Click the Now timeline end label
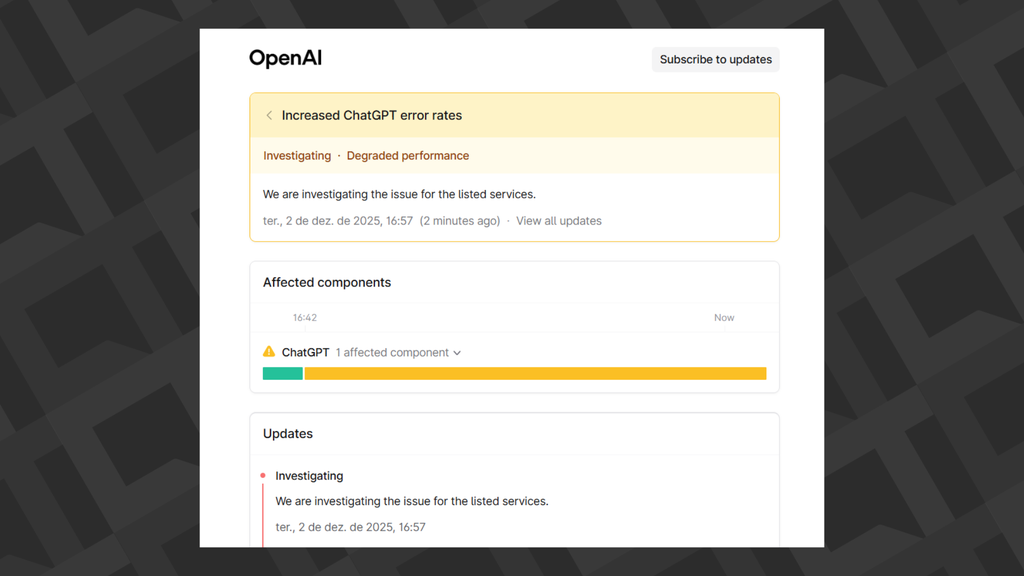The image size is (1024, 576). pos(724,318)
